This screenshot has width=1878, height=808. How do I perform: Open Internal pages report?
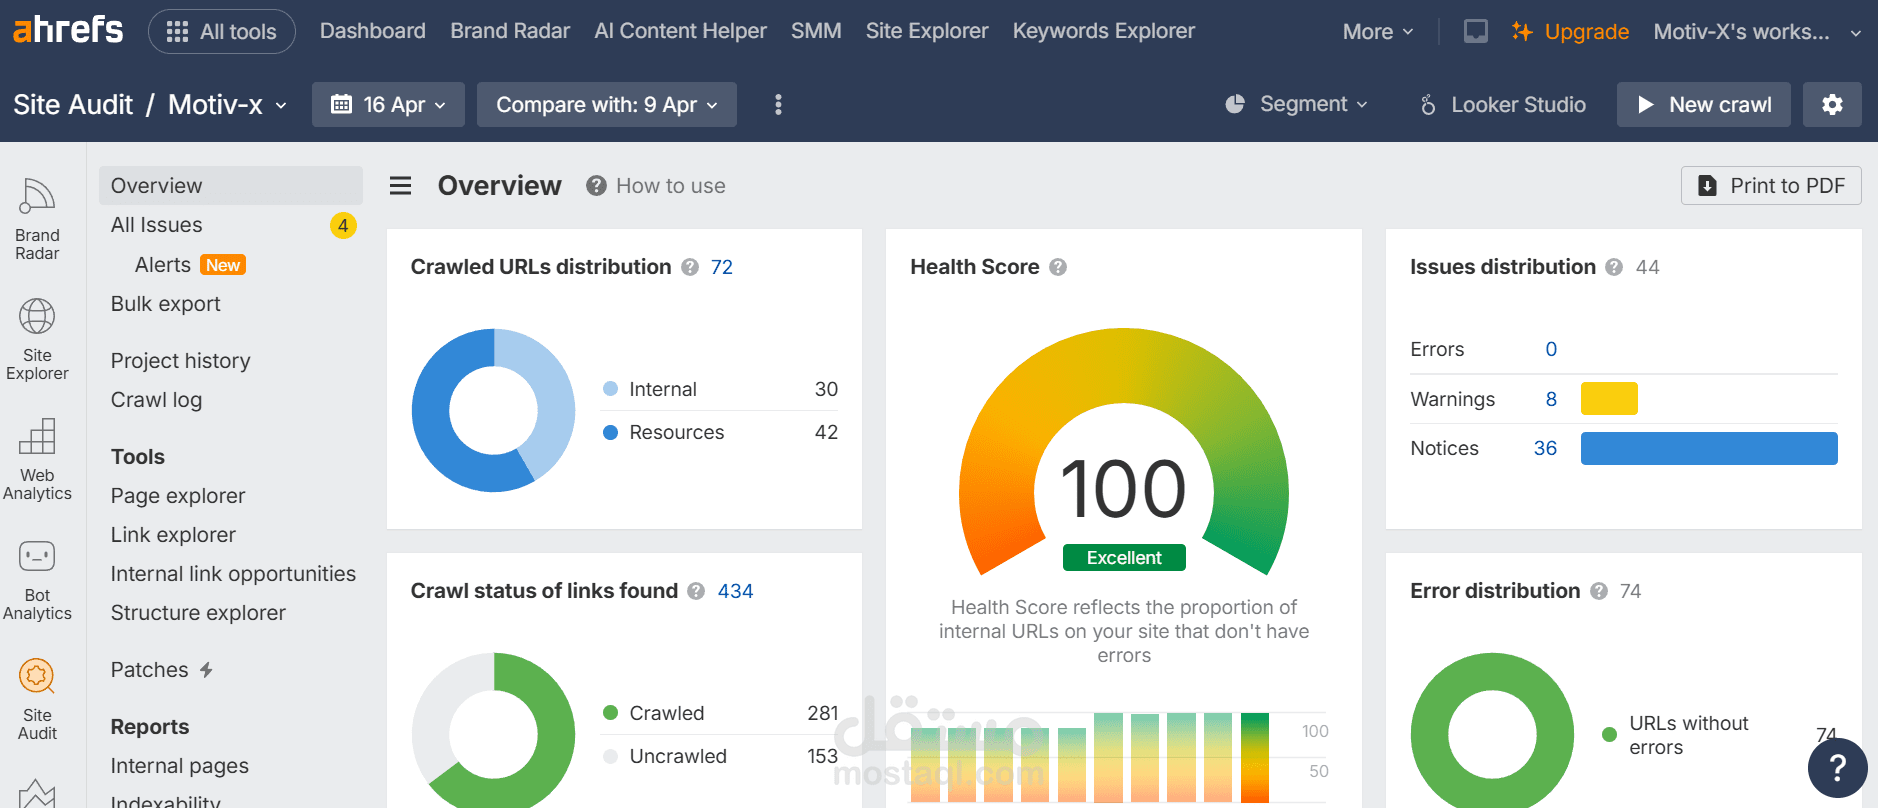coord(180,765)
